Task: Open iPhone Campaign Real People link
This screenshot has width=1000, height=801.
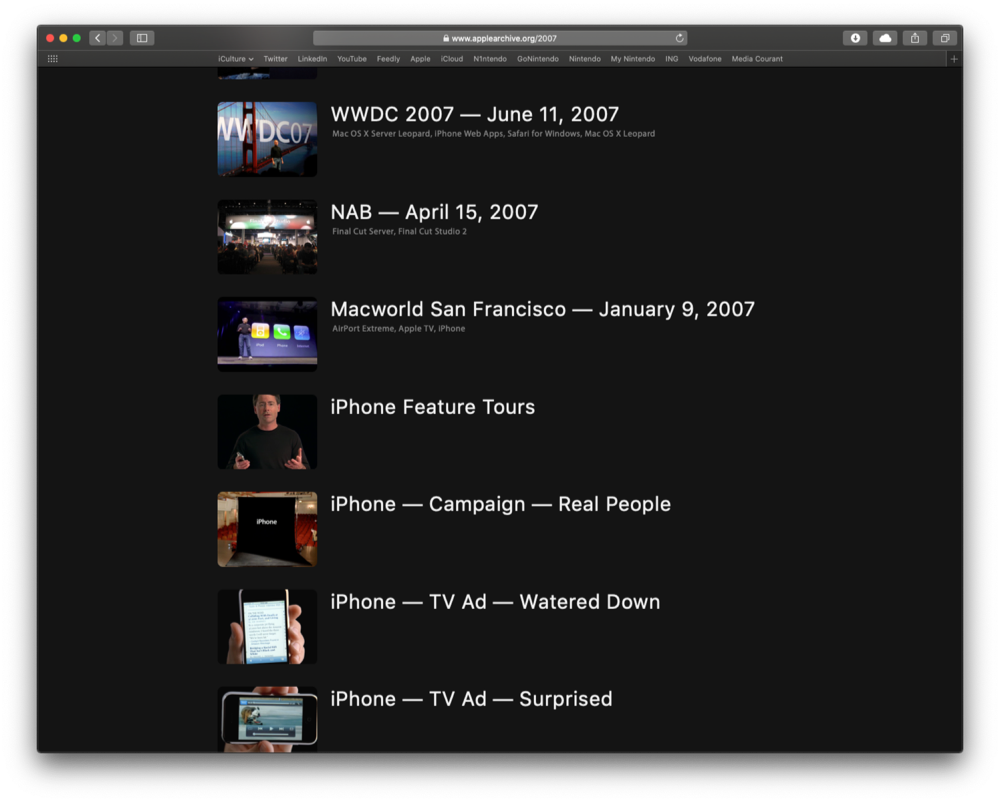Action: [501, 504]
